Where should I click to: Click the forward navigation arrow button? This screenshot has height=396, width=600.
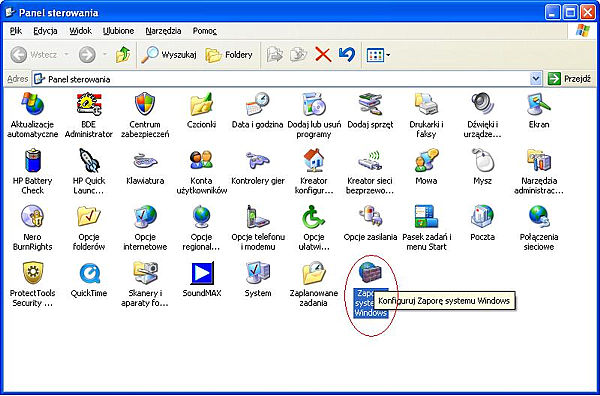tap(87, 55)
